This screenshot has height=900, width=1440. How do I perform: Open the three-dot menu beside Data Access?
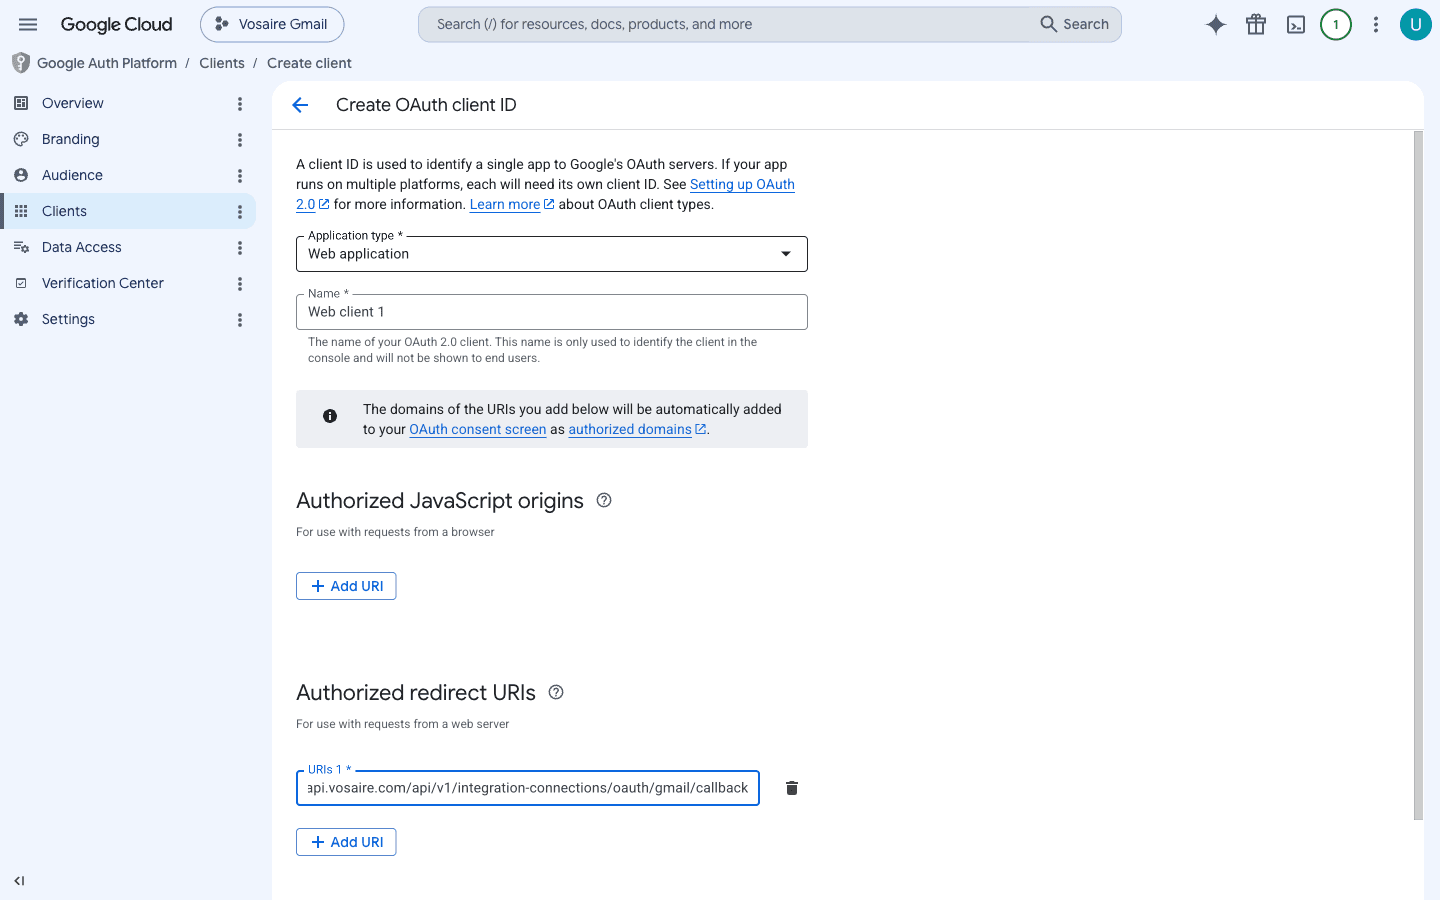click(240, 248)
